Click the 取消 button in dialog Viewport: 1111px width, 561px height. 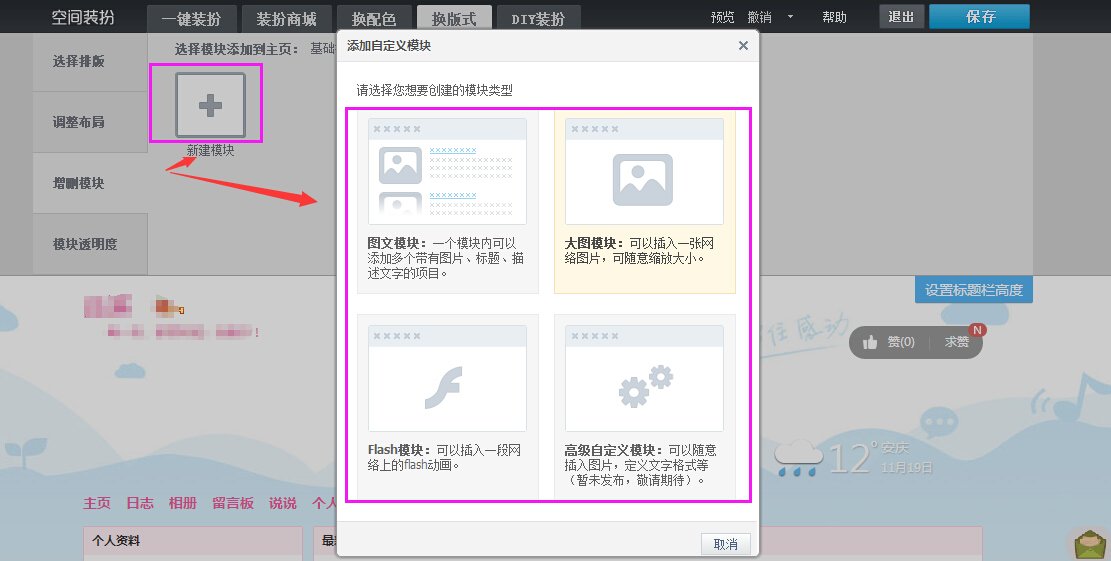coord(726,544)
